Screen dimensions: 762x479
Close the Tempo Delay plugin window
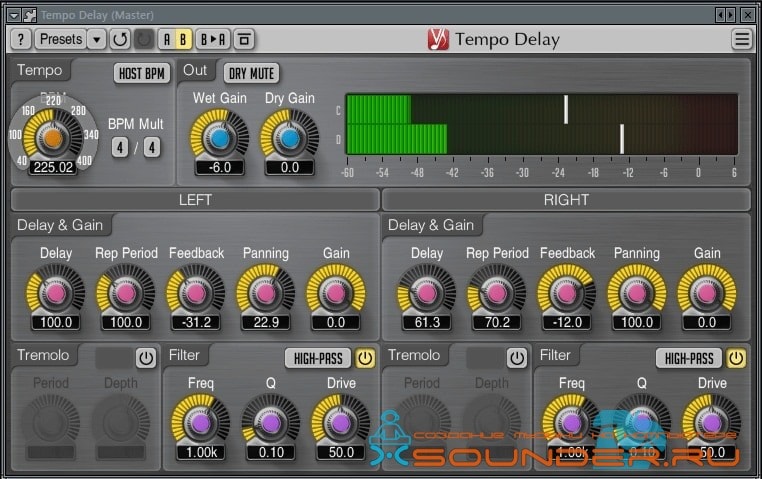tap(747, 15)
